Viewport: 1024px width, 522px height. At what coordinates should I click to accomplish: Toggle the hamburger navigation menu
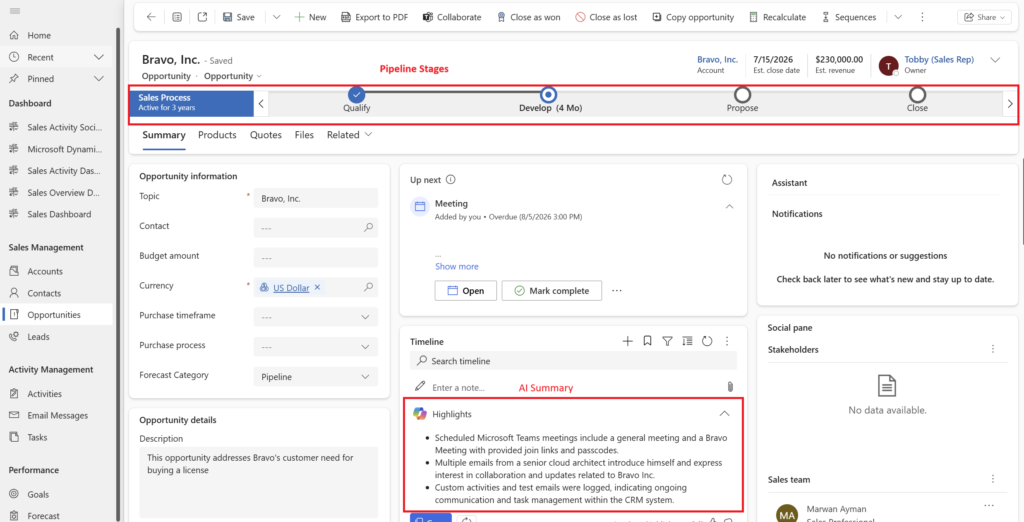15,10
